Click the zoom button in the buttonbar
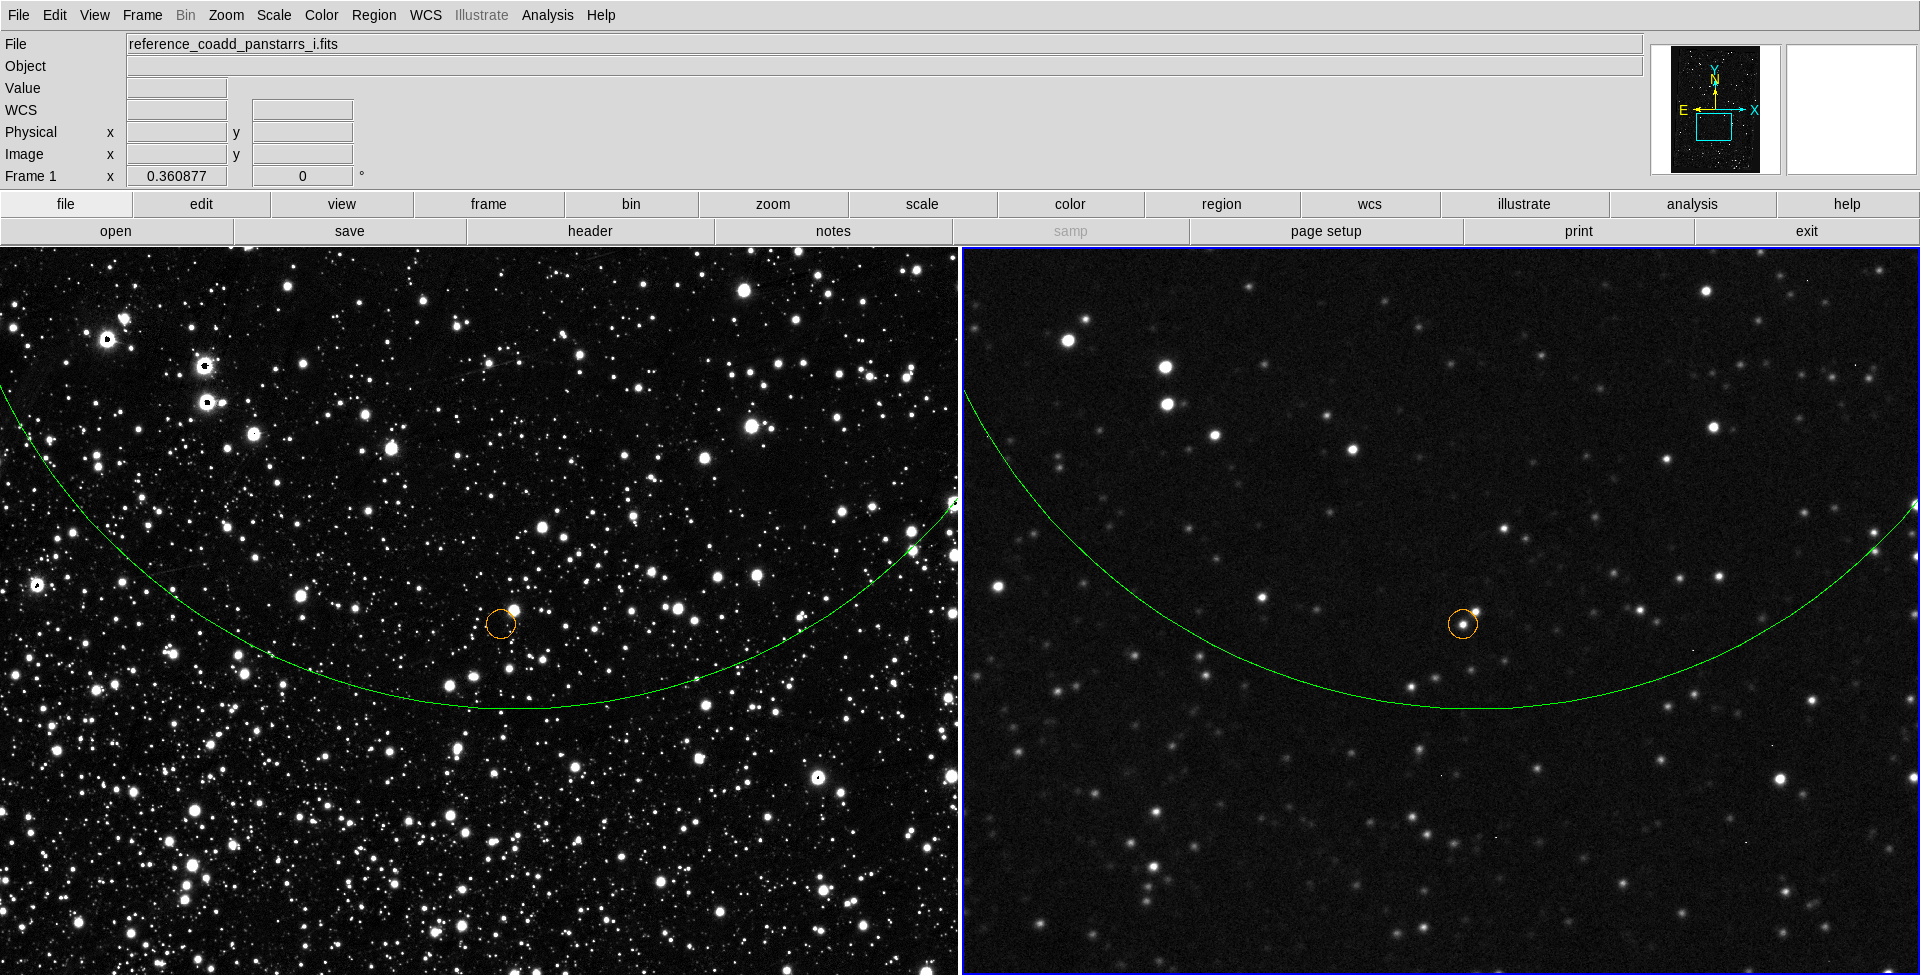Image resolution: width=1920 pixels, height=975 pixels. pyautogui.click(x=772, y=204)
